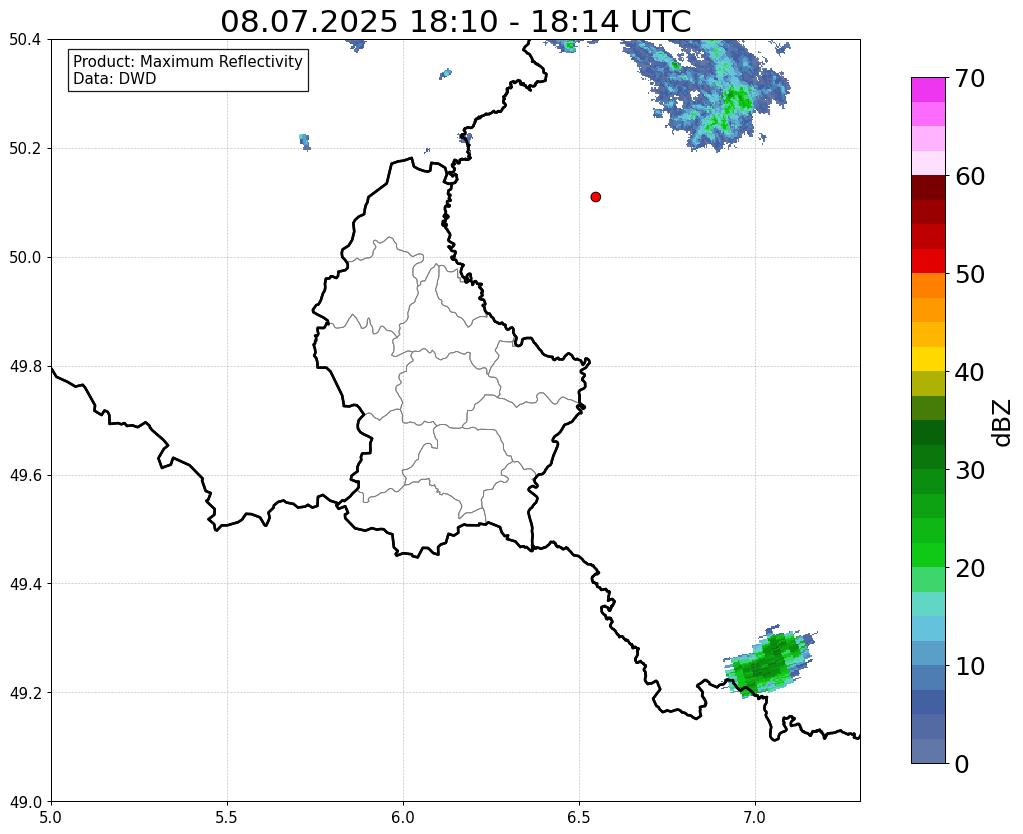Click the orange colorbar swatch just below 50
1023x834 pixels.
(x=928, y=286)
